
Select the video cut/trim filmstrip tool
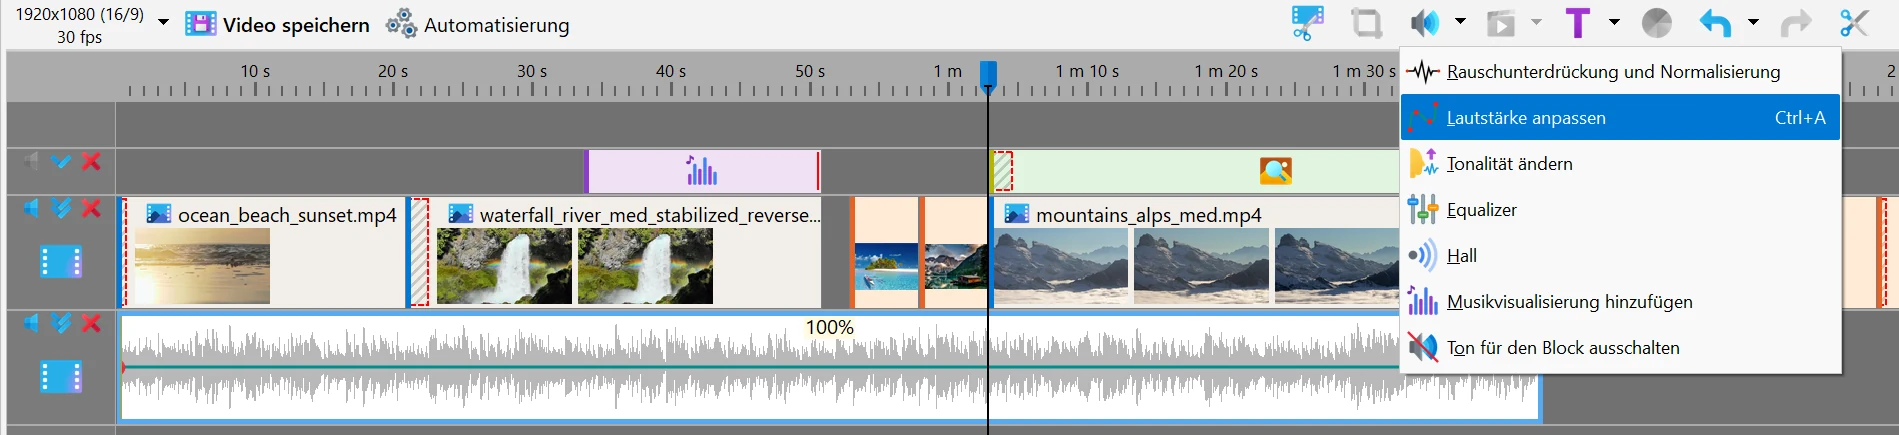1307,23
